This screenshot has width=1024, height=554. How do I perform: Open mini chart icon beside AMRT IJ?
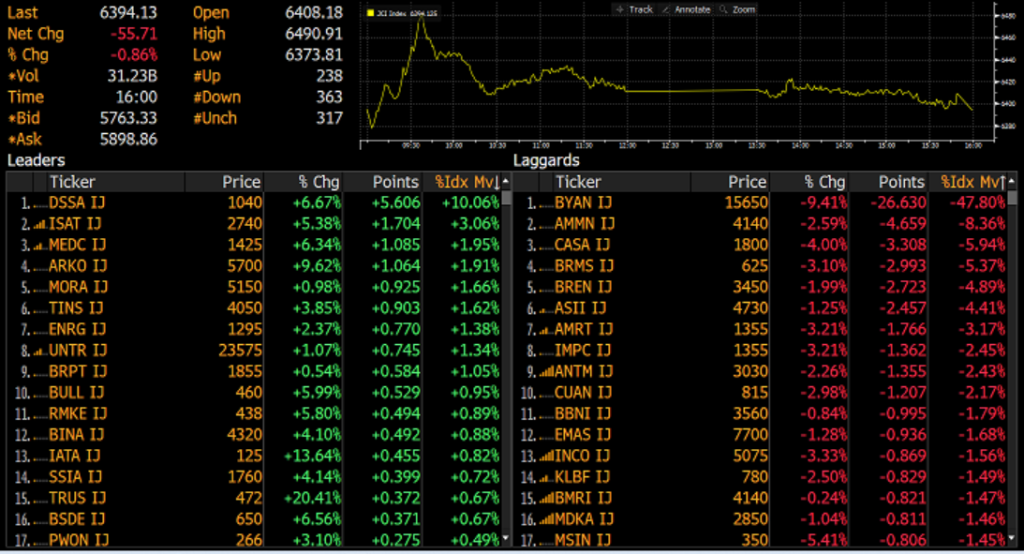546,330
